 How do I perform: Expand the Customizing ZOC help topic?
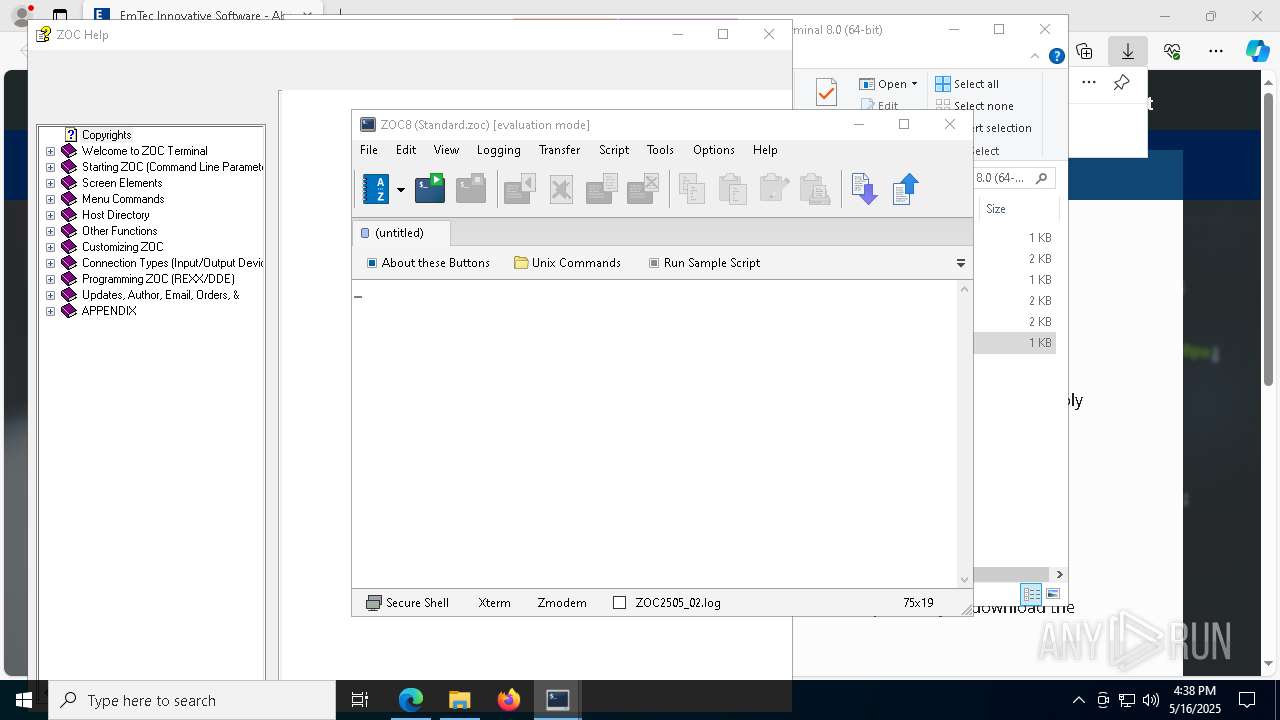tap(51, 247)
